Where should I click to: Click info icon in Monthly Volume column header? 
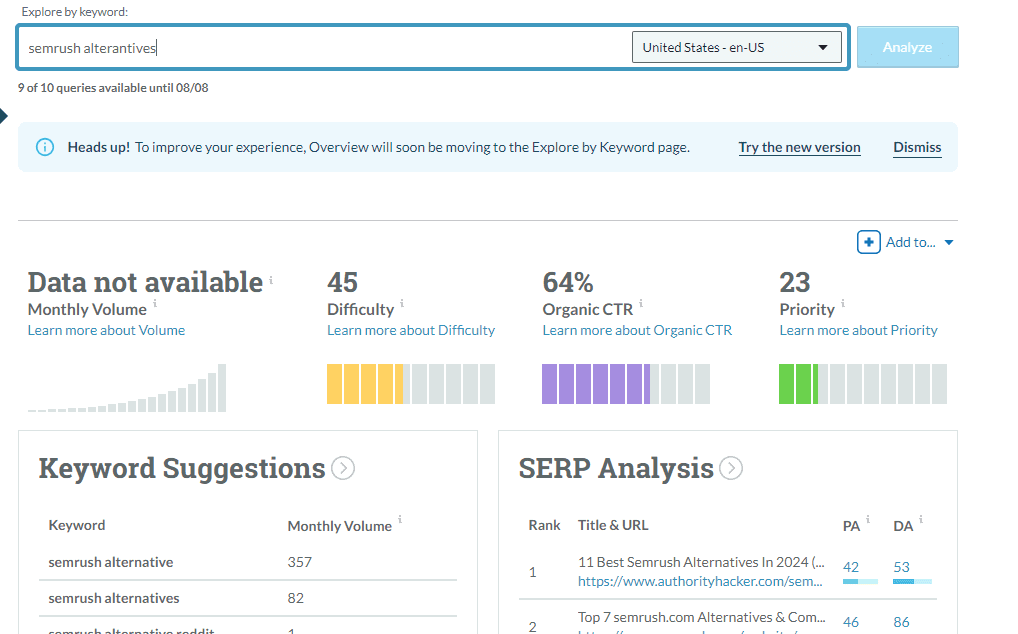pyautogui.click(x=400, y=519)
